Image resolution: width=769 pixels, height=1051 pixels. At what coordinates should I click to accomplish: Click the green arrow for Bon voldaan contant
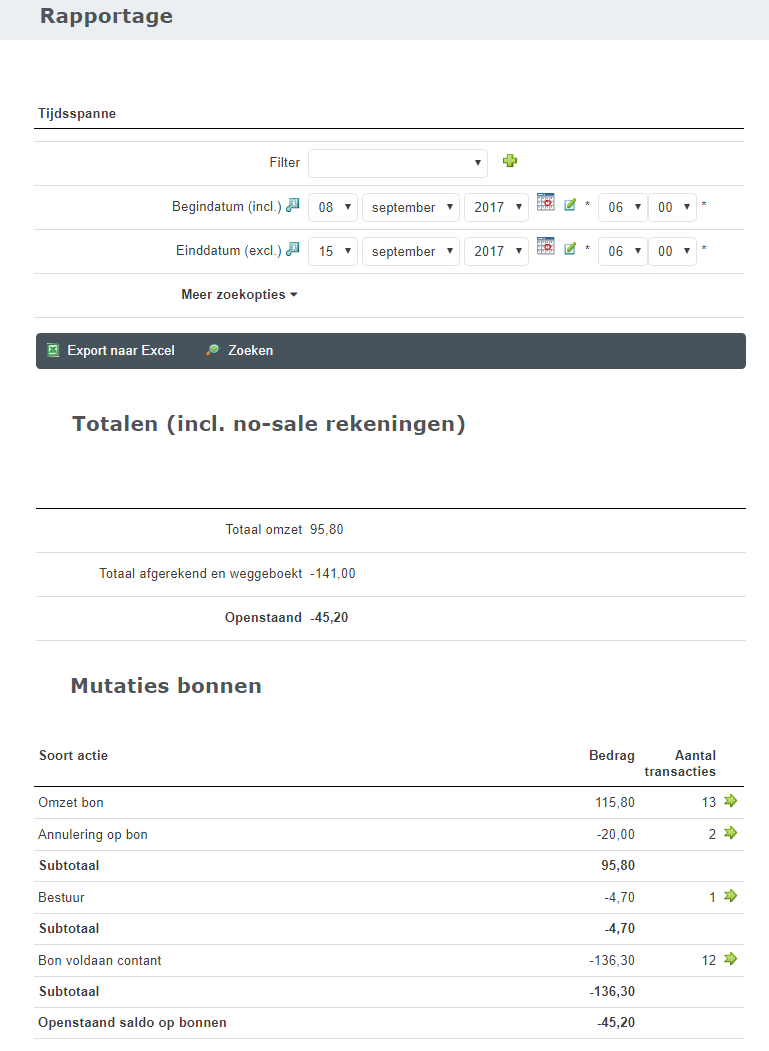[x=731, y=959]
